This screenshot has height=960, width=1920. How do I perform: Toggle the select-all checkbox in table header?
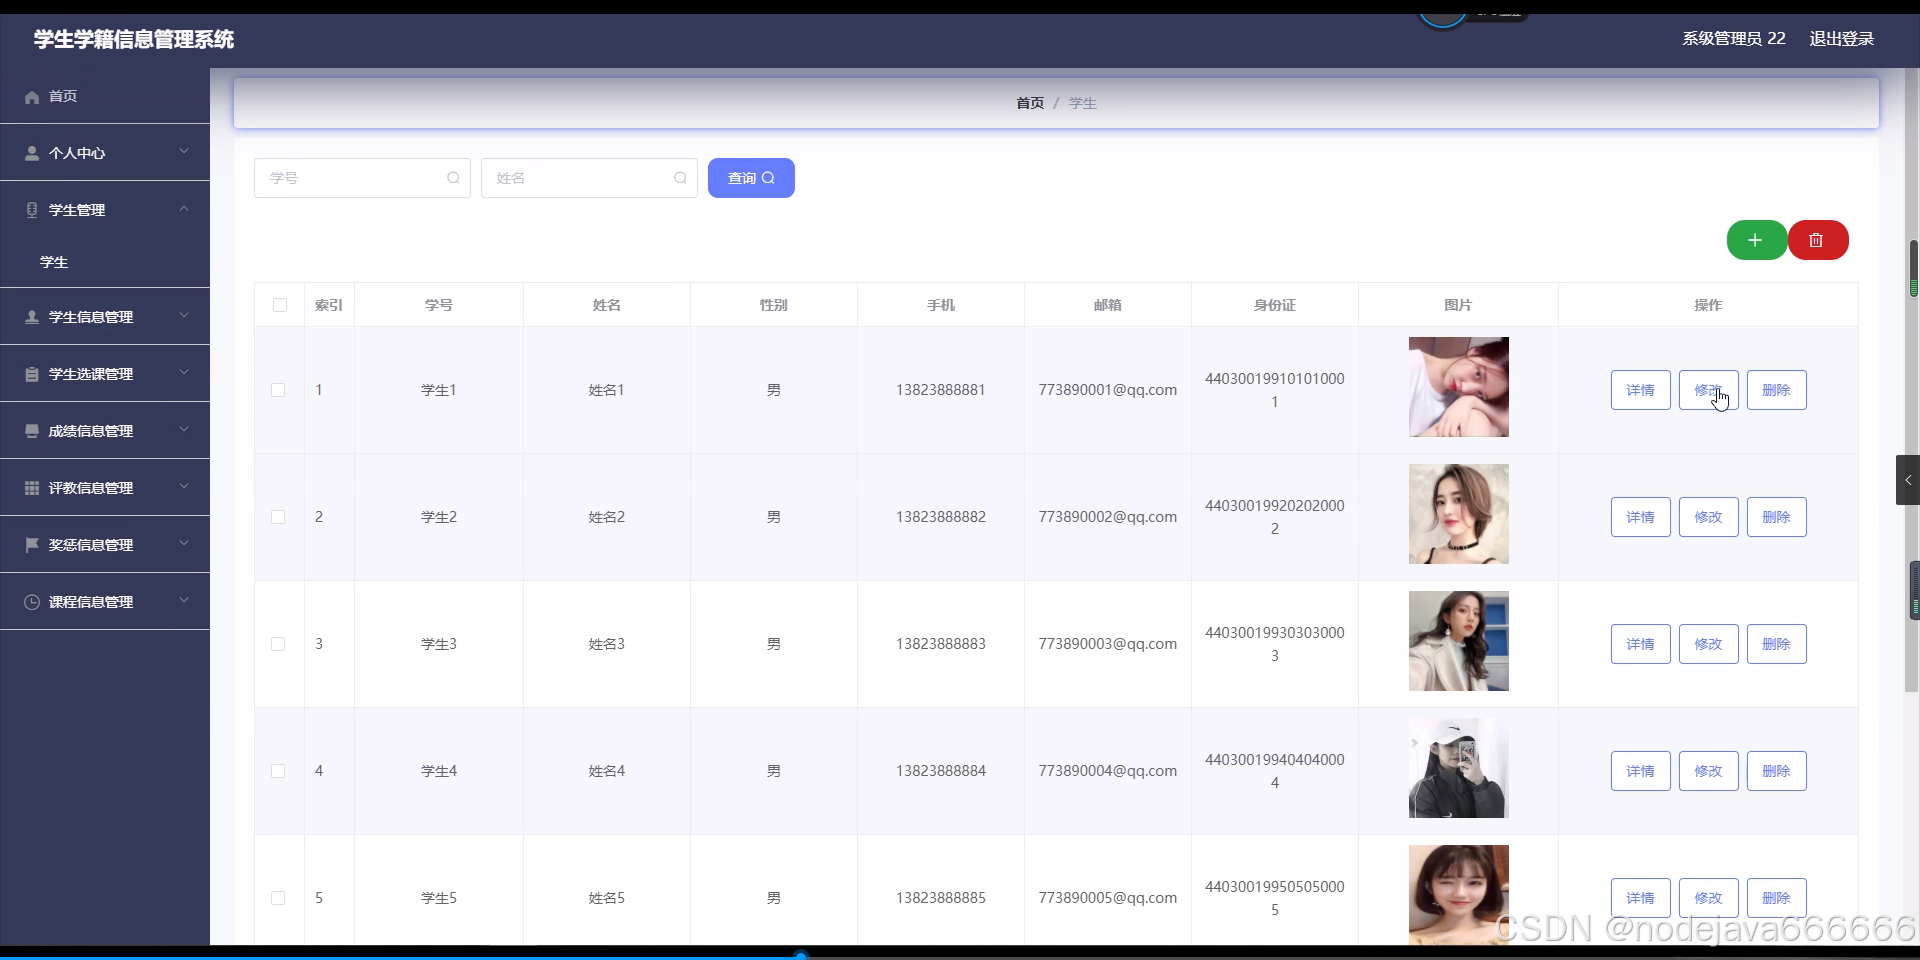pyautogui.click(x=280, y=305)
